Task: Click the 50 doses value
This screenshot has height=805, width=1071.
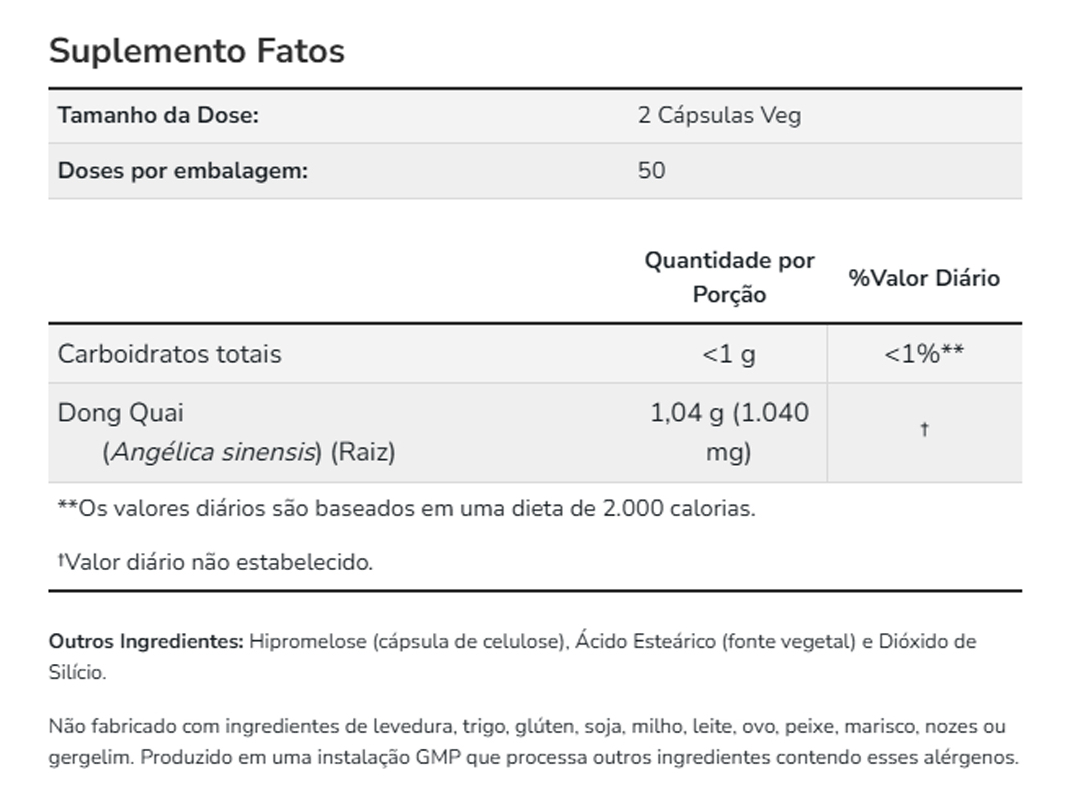Action: pos(651,170)
